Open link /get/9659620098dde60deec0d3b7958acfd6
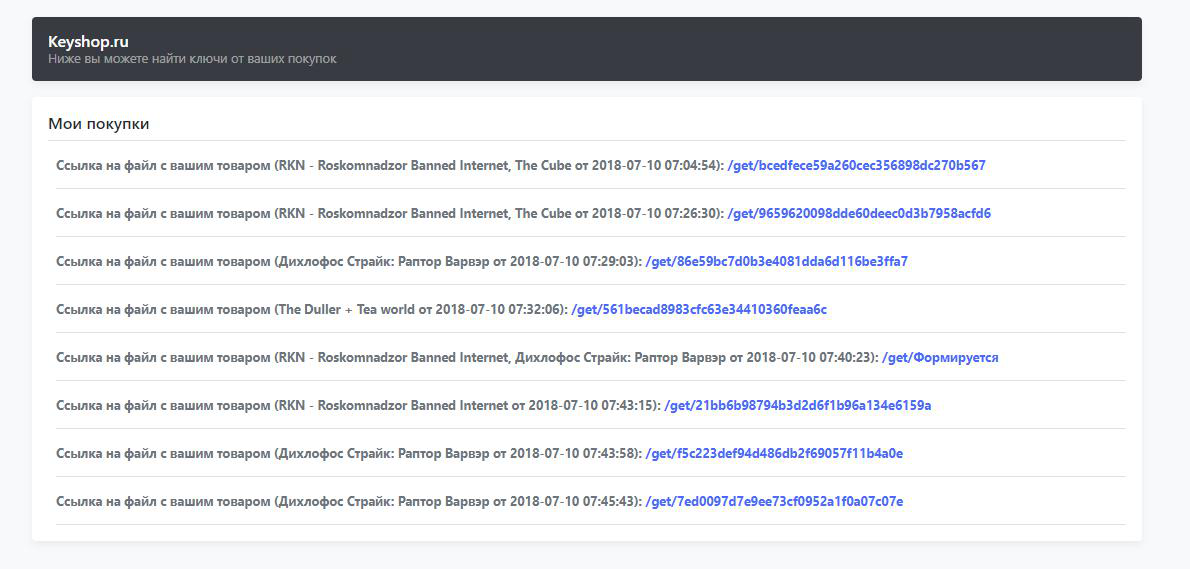Image resolution: width=1190 pixels, height=569 pixels. (x=859, y=213)
